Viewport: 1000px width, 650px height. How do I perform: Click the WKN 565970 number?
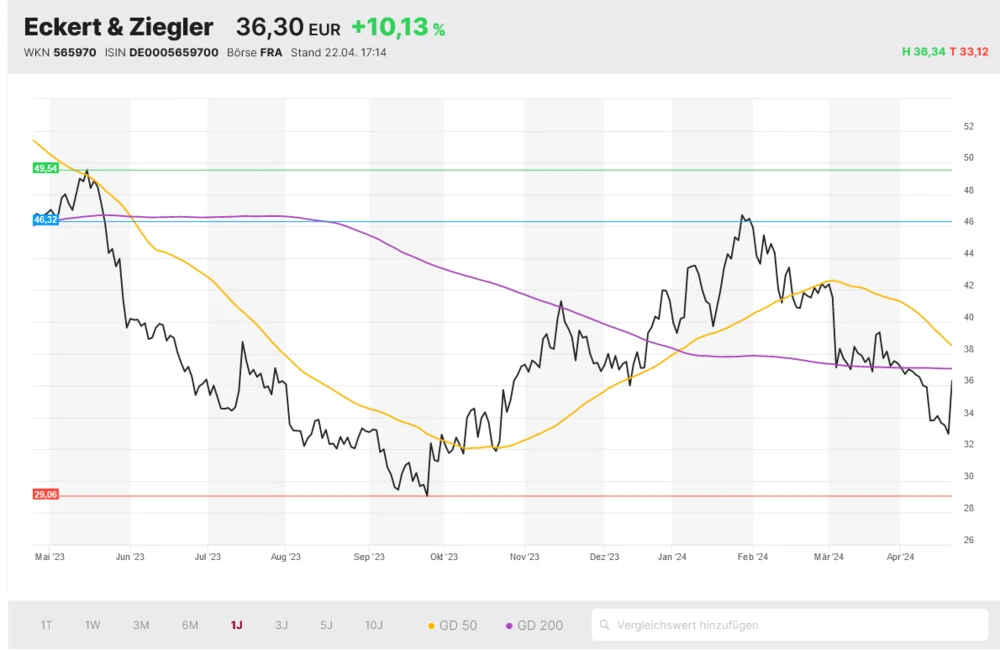(75, 52)
